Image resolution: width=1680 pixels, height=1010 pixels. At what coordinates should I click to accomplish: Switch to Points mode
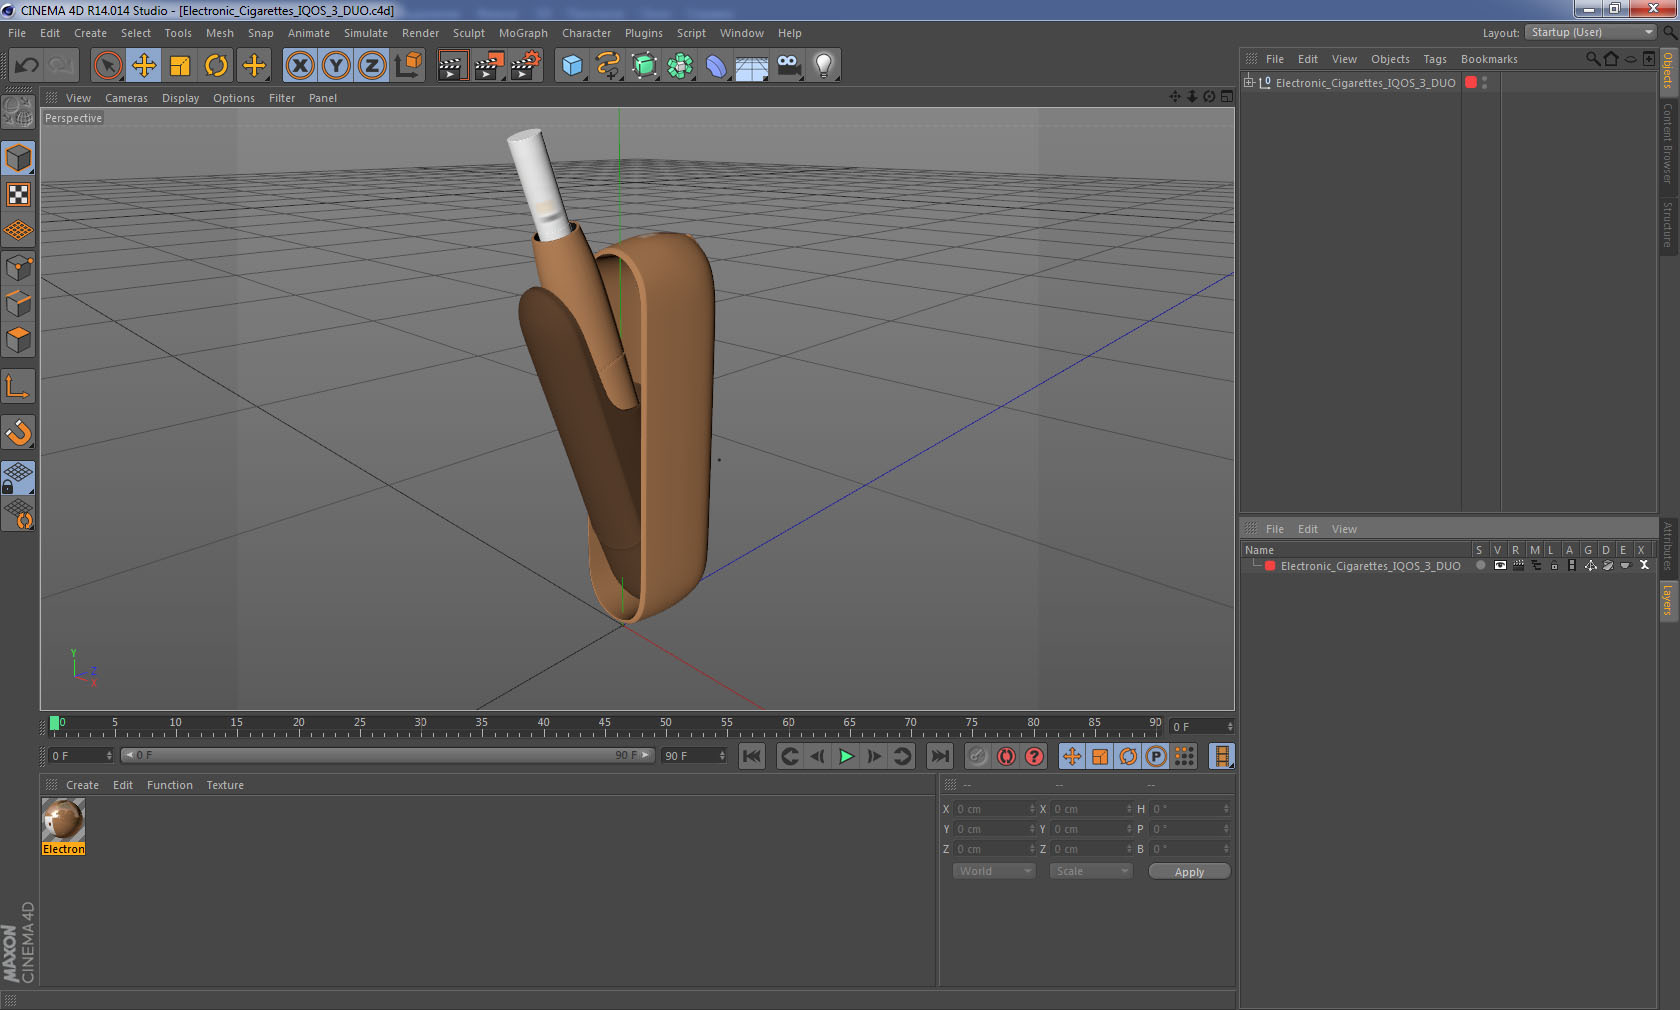pos(18,268)
